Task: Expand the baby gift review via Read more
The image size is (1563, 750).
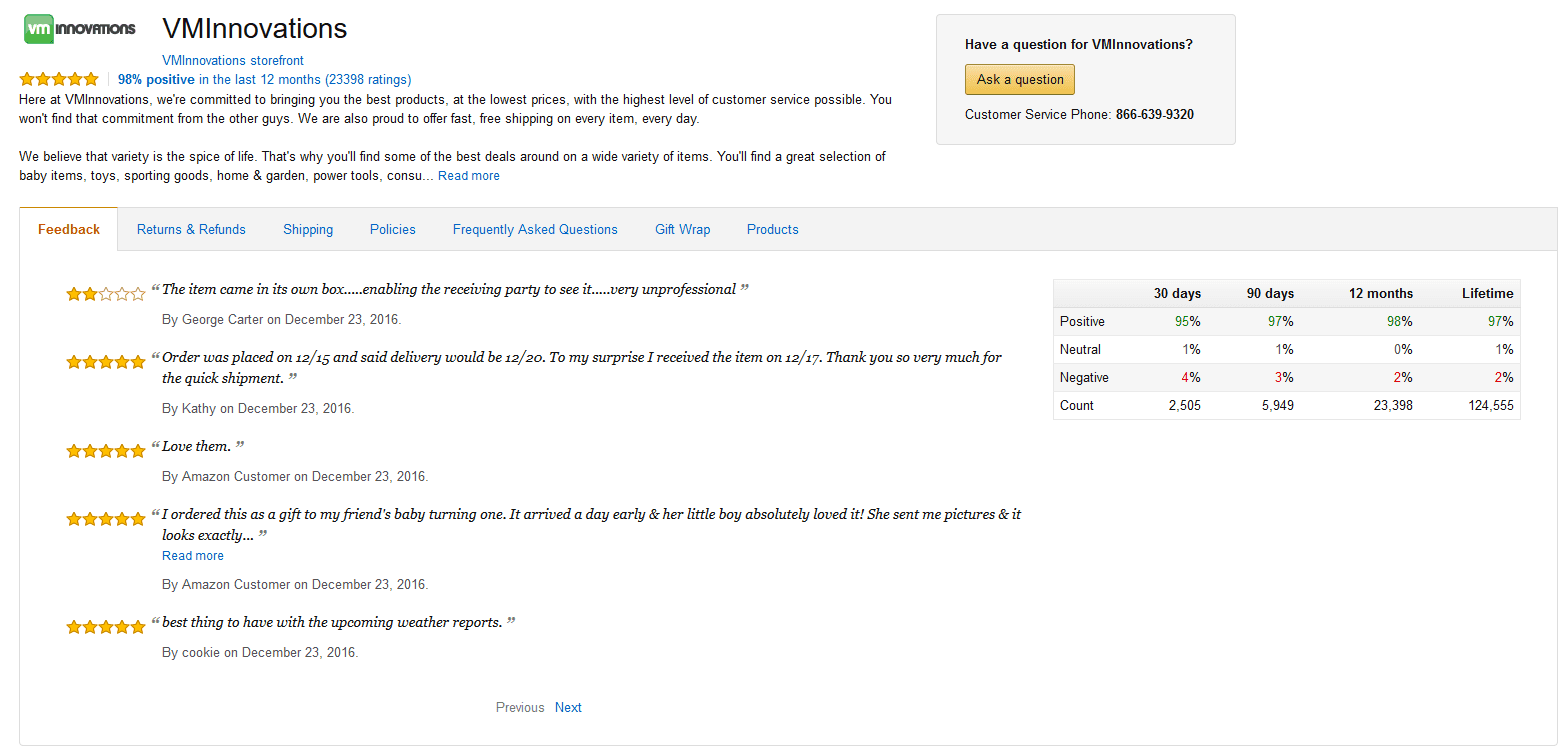Action: tap(192, 555)
